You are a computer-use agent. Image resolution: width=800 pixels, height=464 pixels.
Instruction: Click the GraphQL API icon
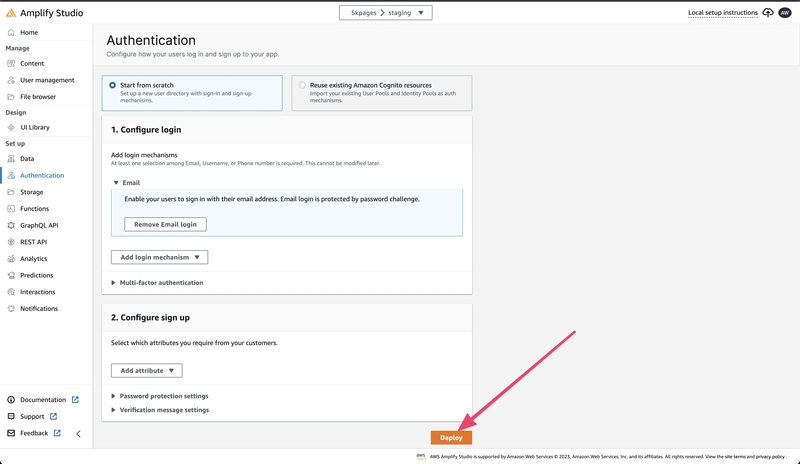point(11,225)
